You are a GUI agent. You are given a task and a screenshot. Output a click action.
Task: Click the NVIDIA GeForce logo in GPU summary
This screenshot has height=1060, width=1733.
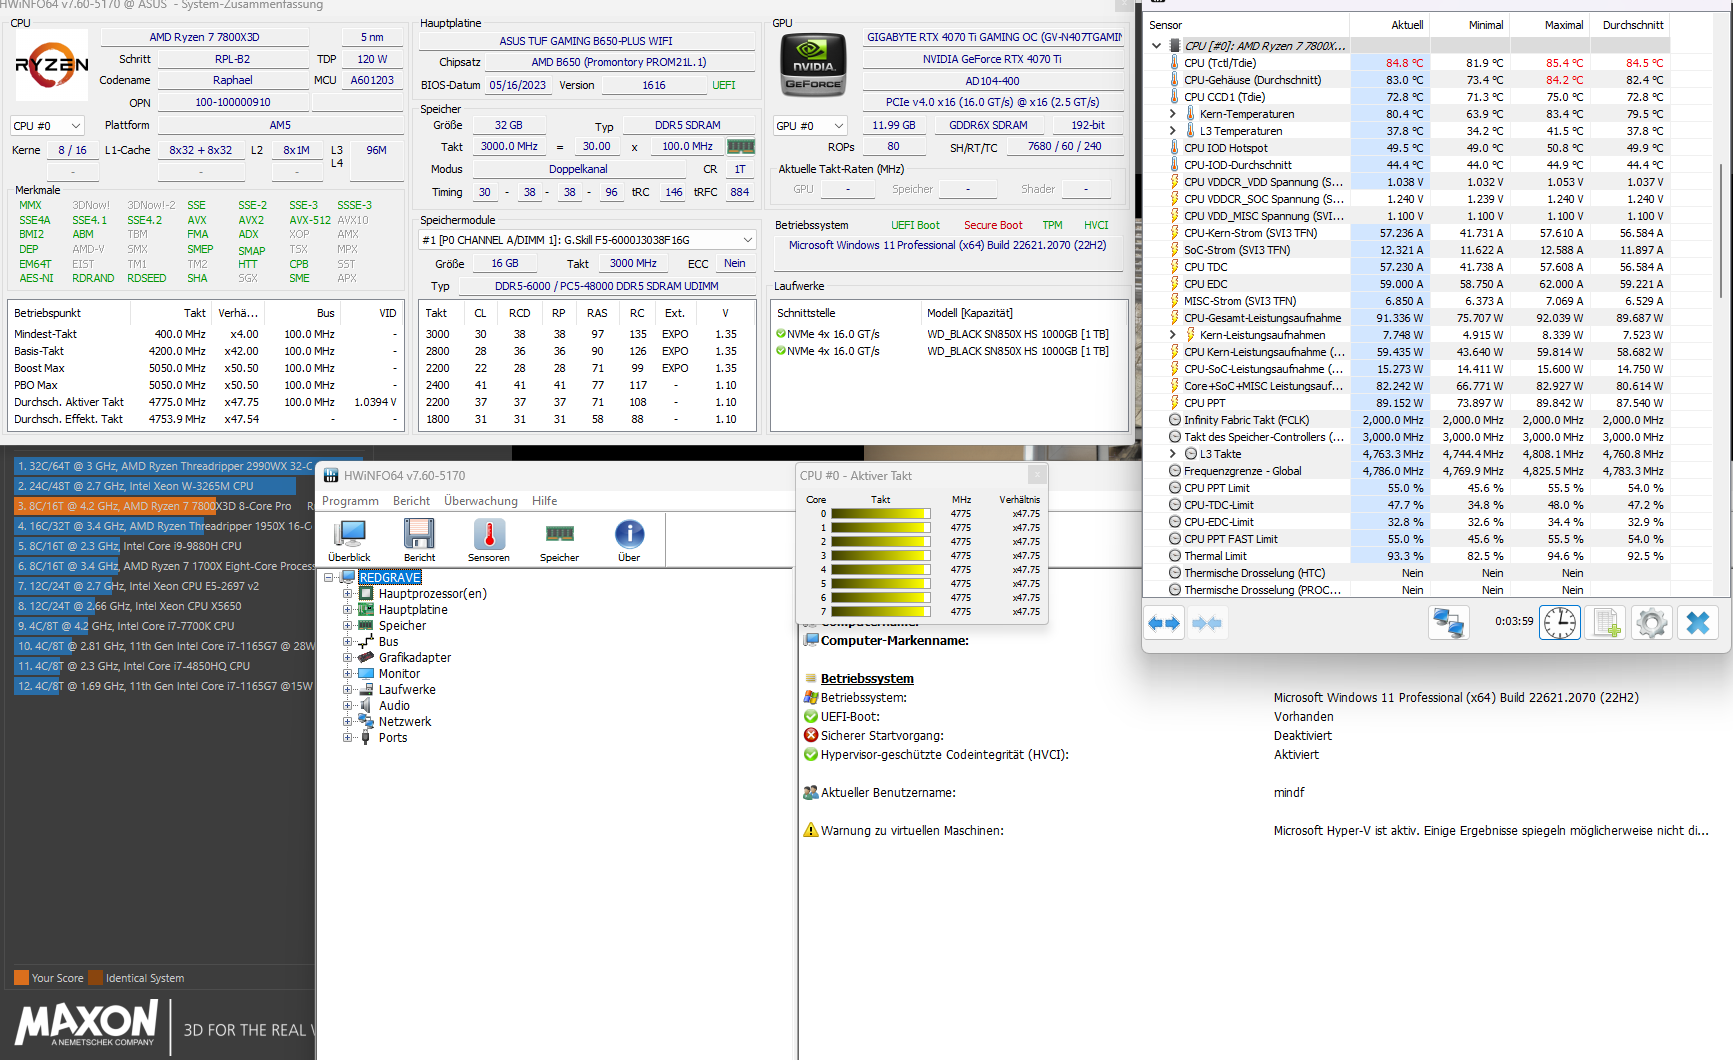click(x=813, y=66)
